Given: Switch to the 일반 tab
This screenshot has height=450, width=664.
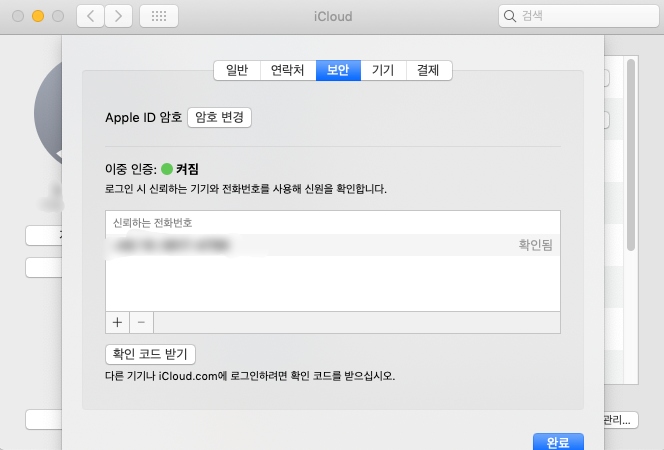Looking at the screenshot, I should click(237, 70).
